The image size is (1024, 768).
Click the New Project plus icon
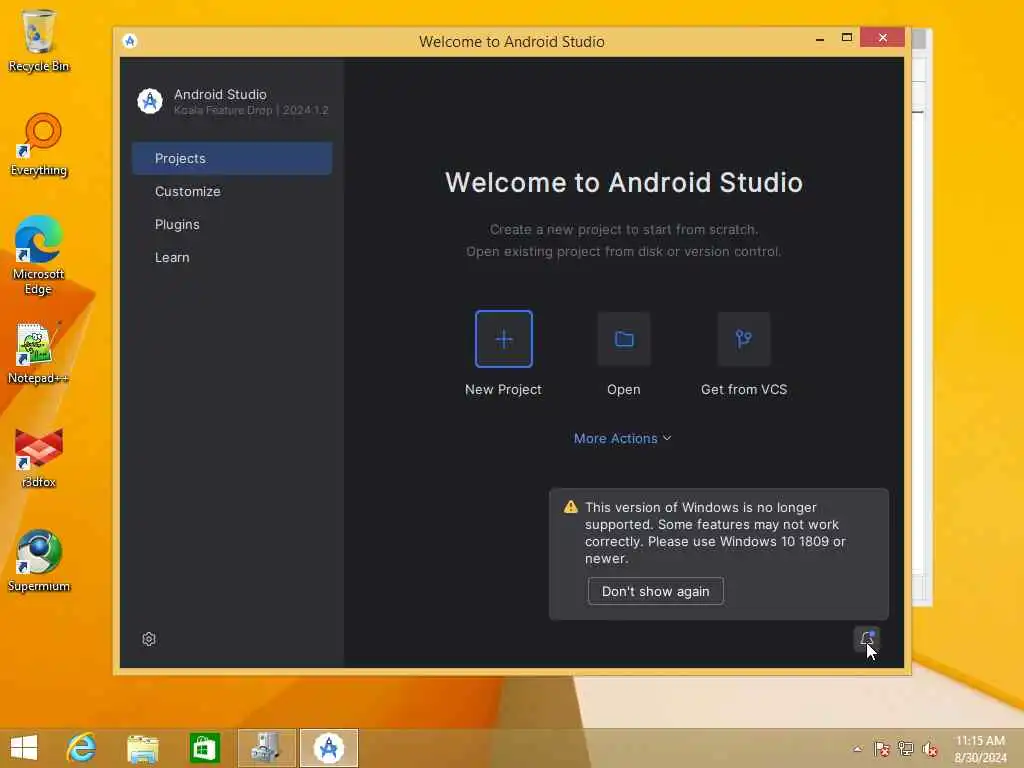coord(504,339)
